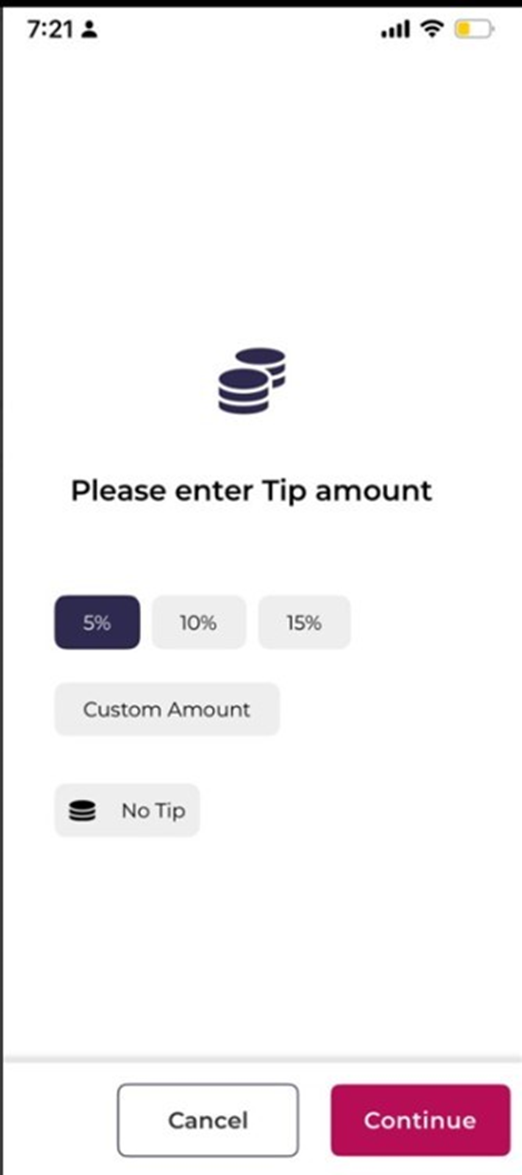Pick the 15% tip option

[x=304, y=622]
